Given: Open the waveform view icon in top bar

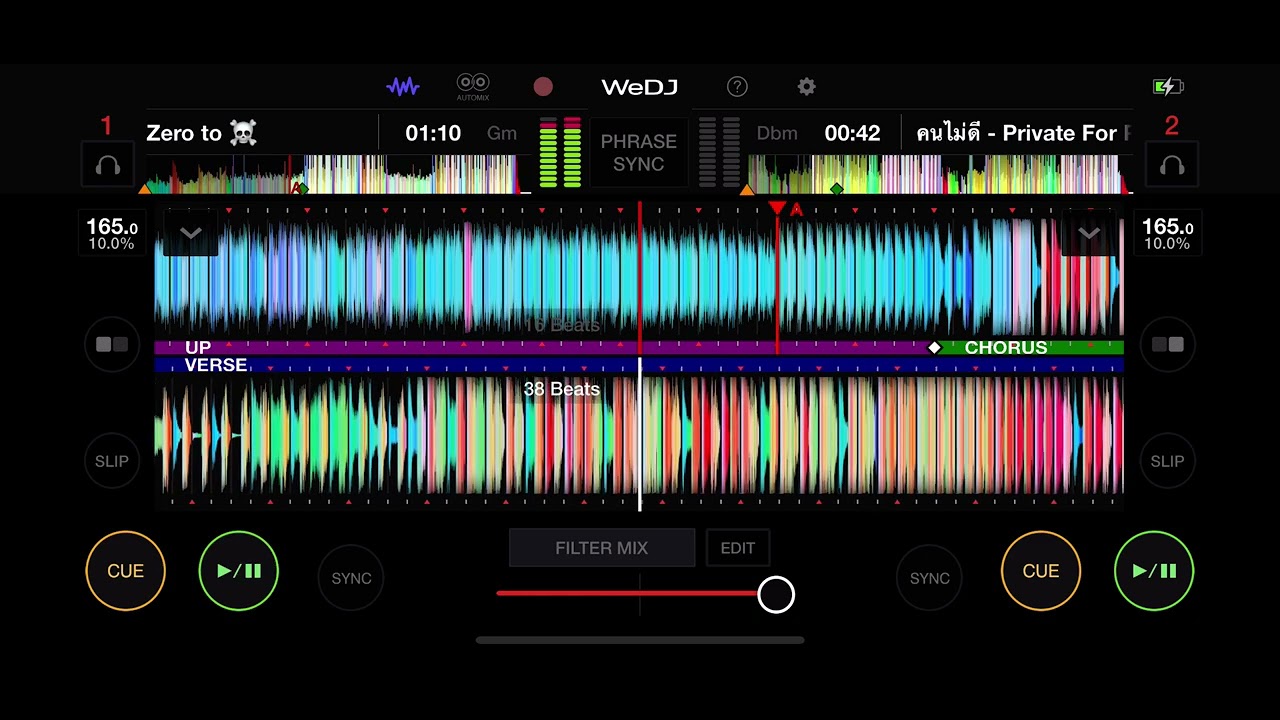Looking at the screenshot, I should point(403,87).
